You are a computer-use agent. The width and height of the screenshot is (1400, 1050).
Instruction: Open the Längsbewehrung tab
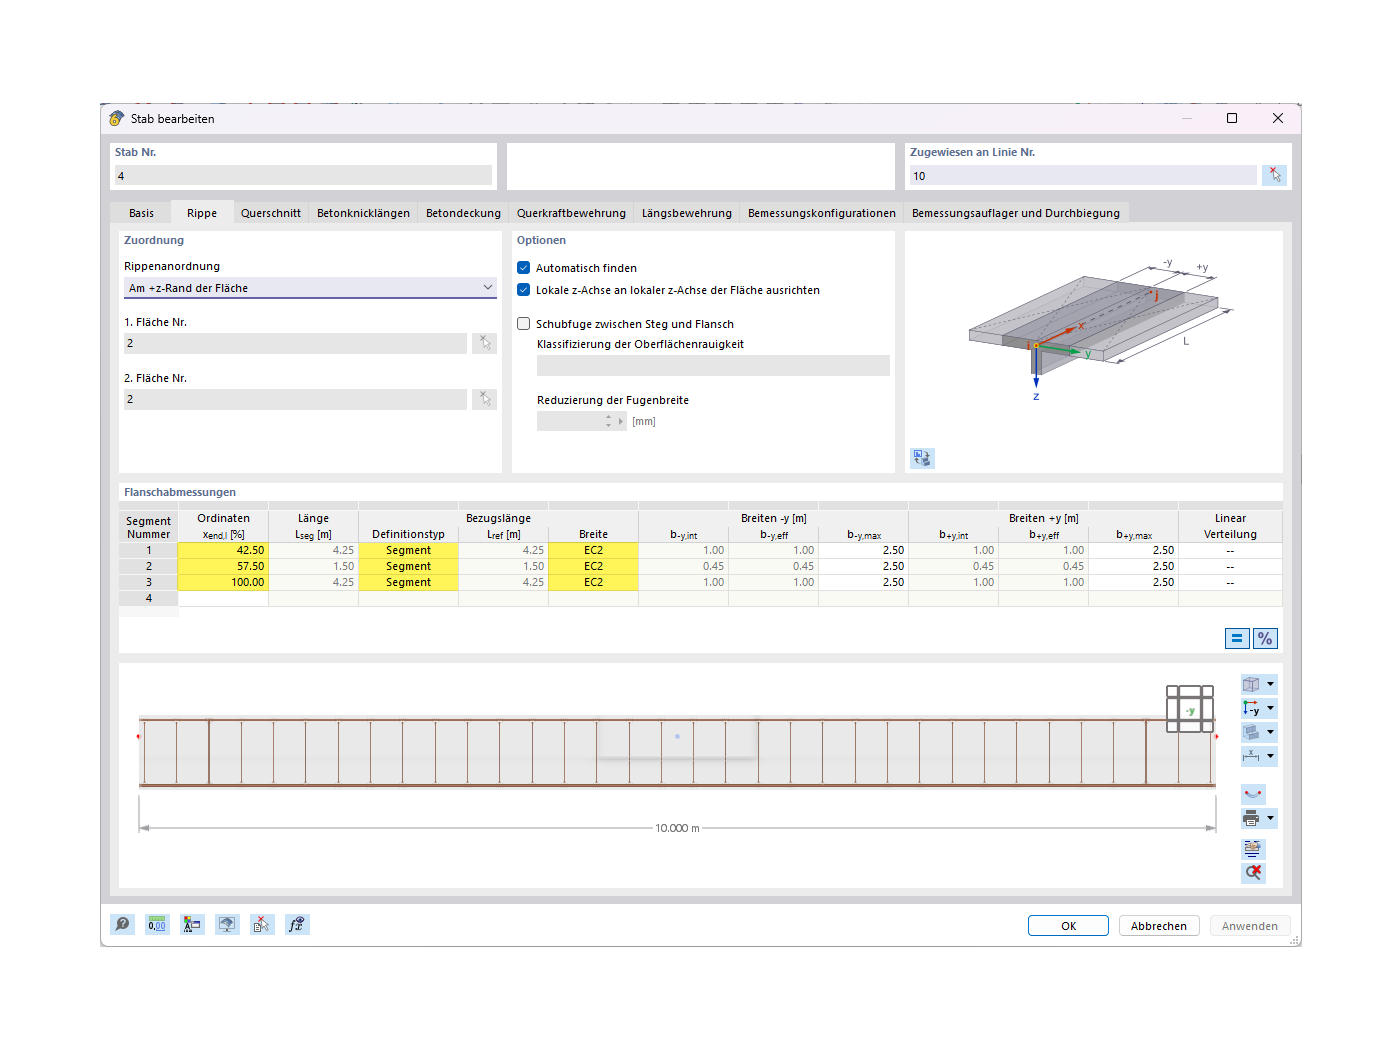687,213
